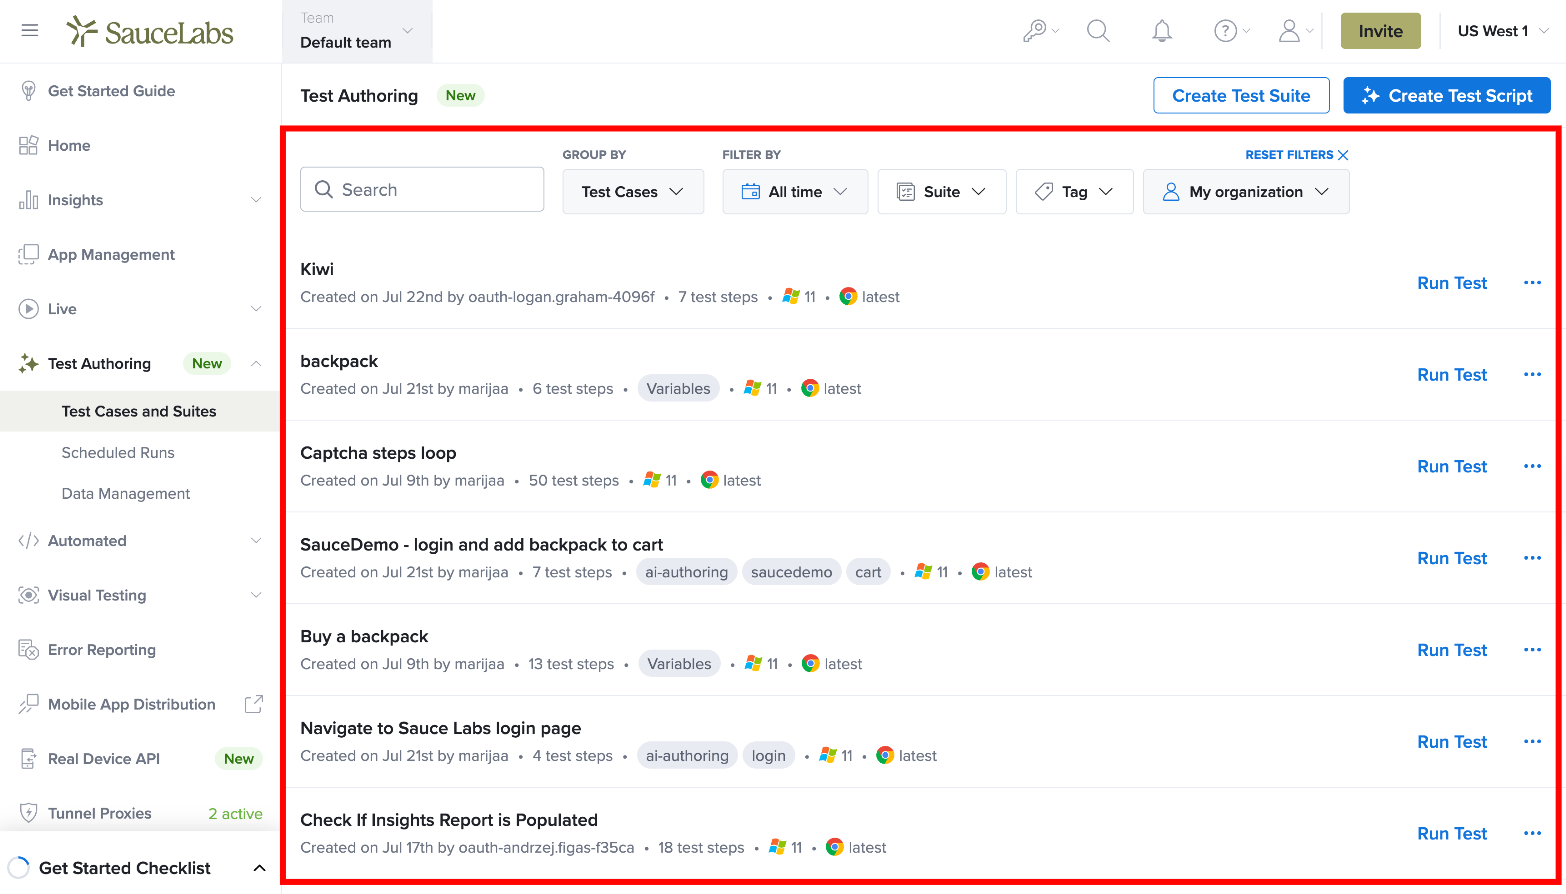Run the backpack test

(1452, 375)
